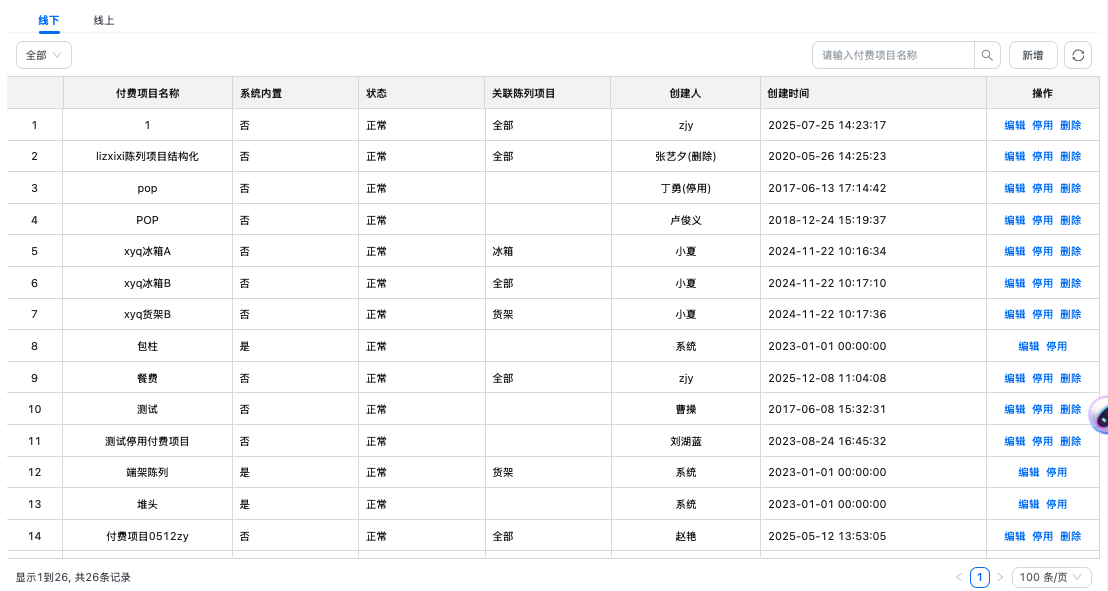The width and height of the screenshot is (1108, 591).
Task: Delete the 付费项目0512zy entry
Action: point(1070,536)
